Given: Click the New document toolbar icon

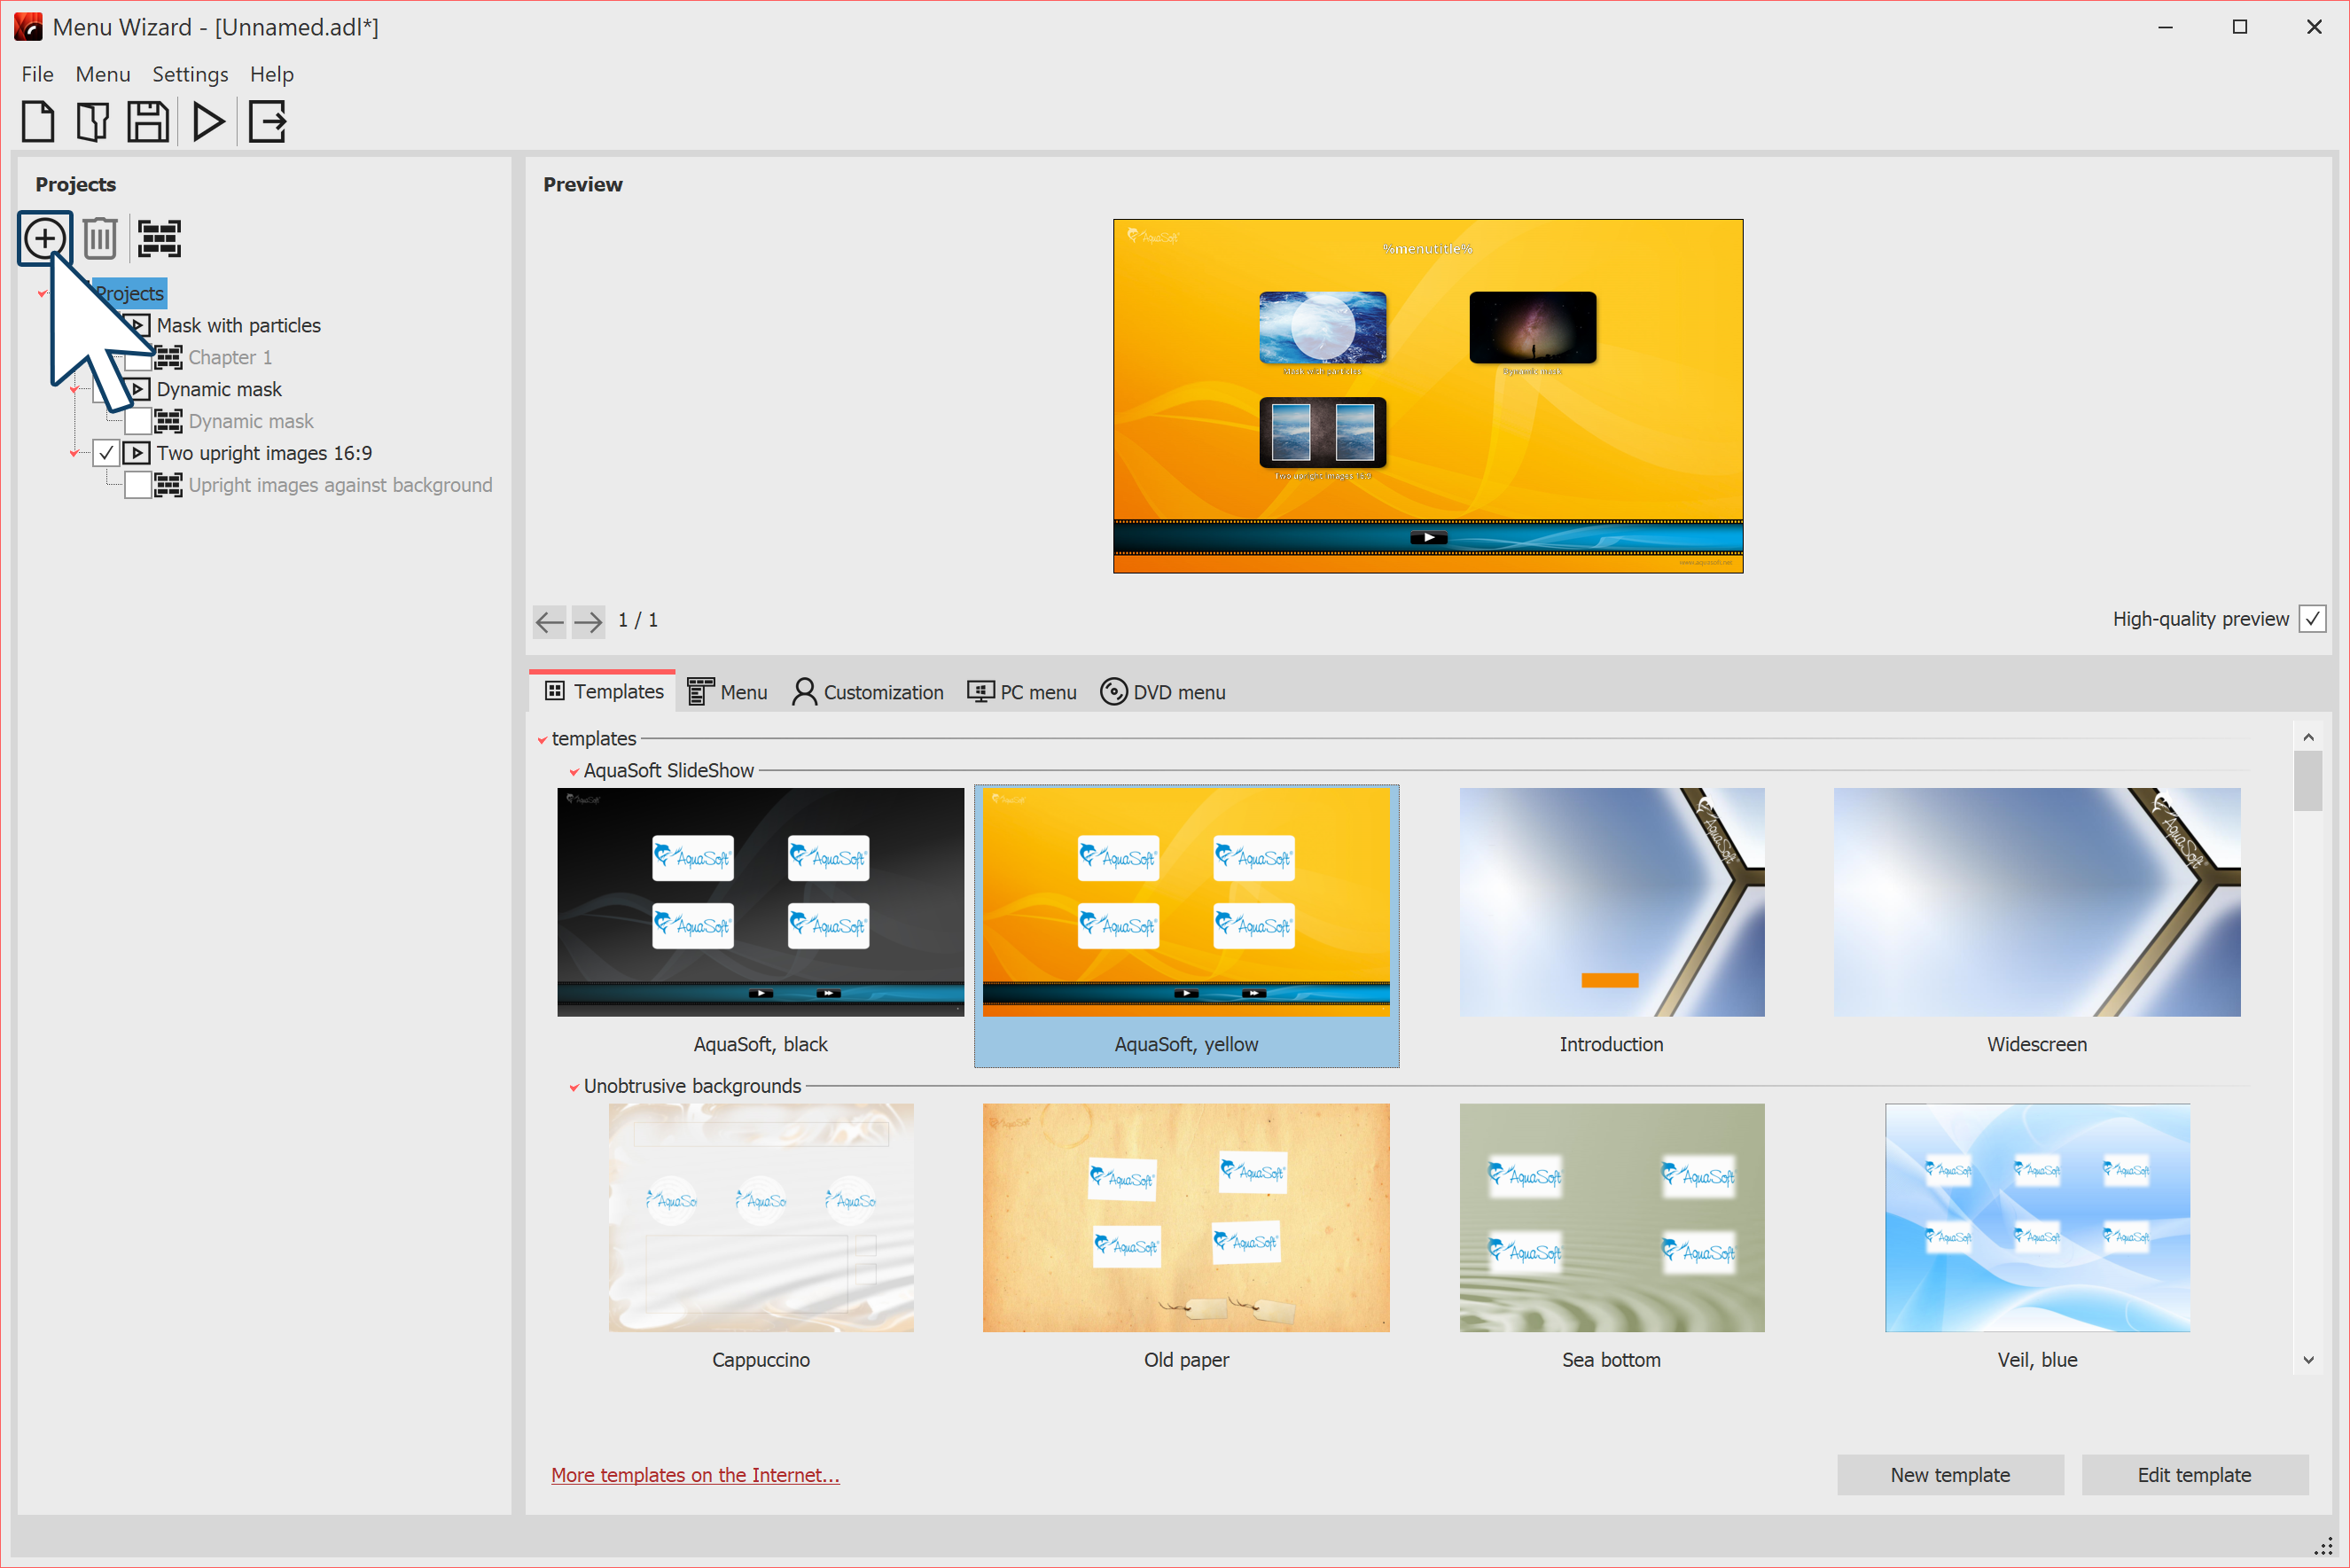Looking at the screenshot, I should [x=38, y=122].
